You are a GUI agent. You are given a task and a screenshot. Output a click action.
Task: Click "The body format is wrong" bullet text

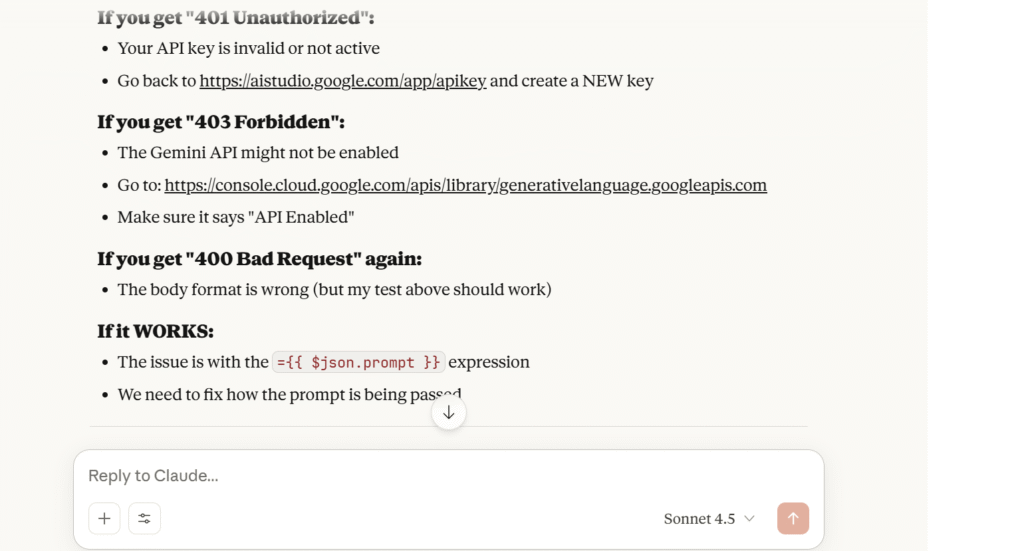(334, 290)
